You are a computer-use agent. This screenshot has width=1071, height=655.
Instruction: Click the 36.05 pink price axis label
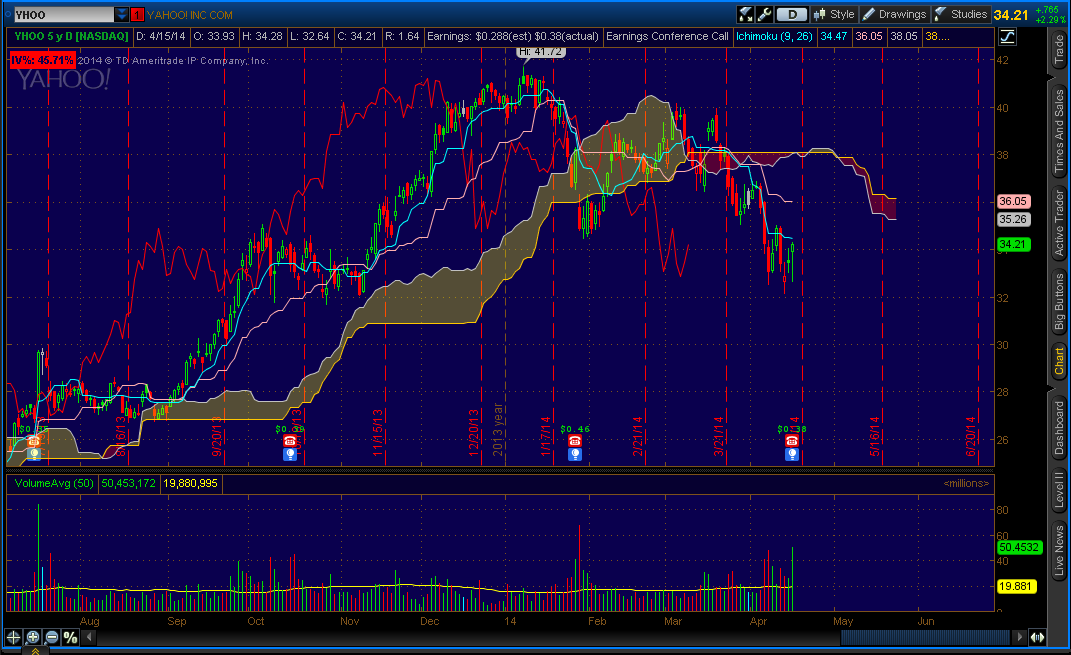pos(1013,201)
